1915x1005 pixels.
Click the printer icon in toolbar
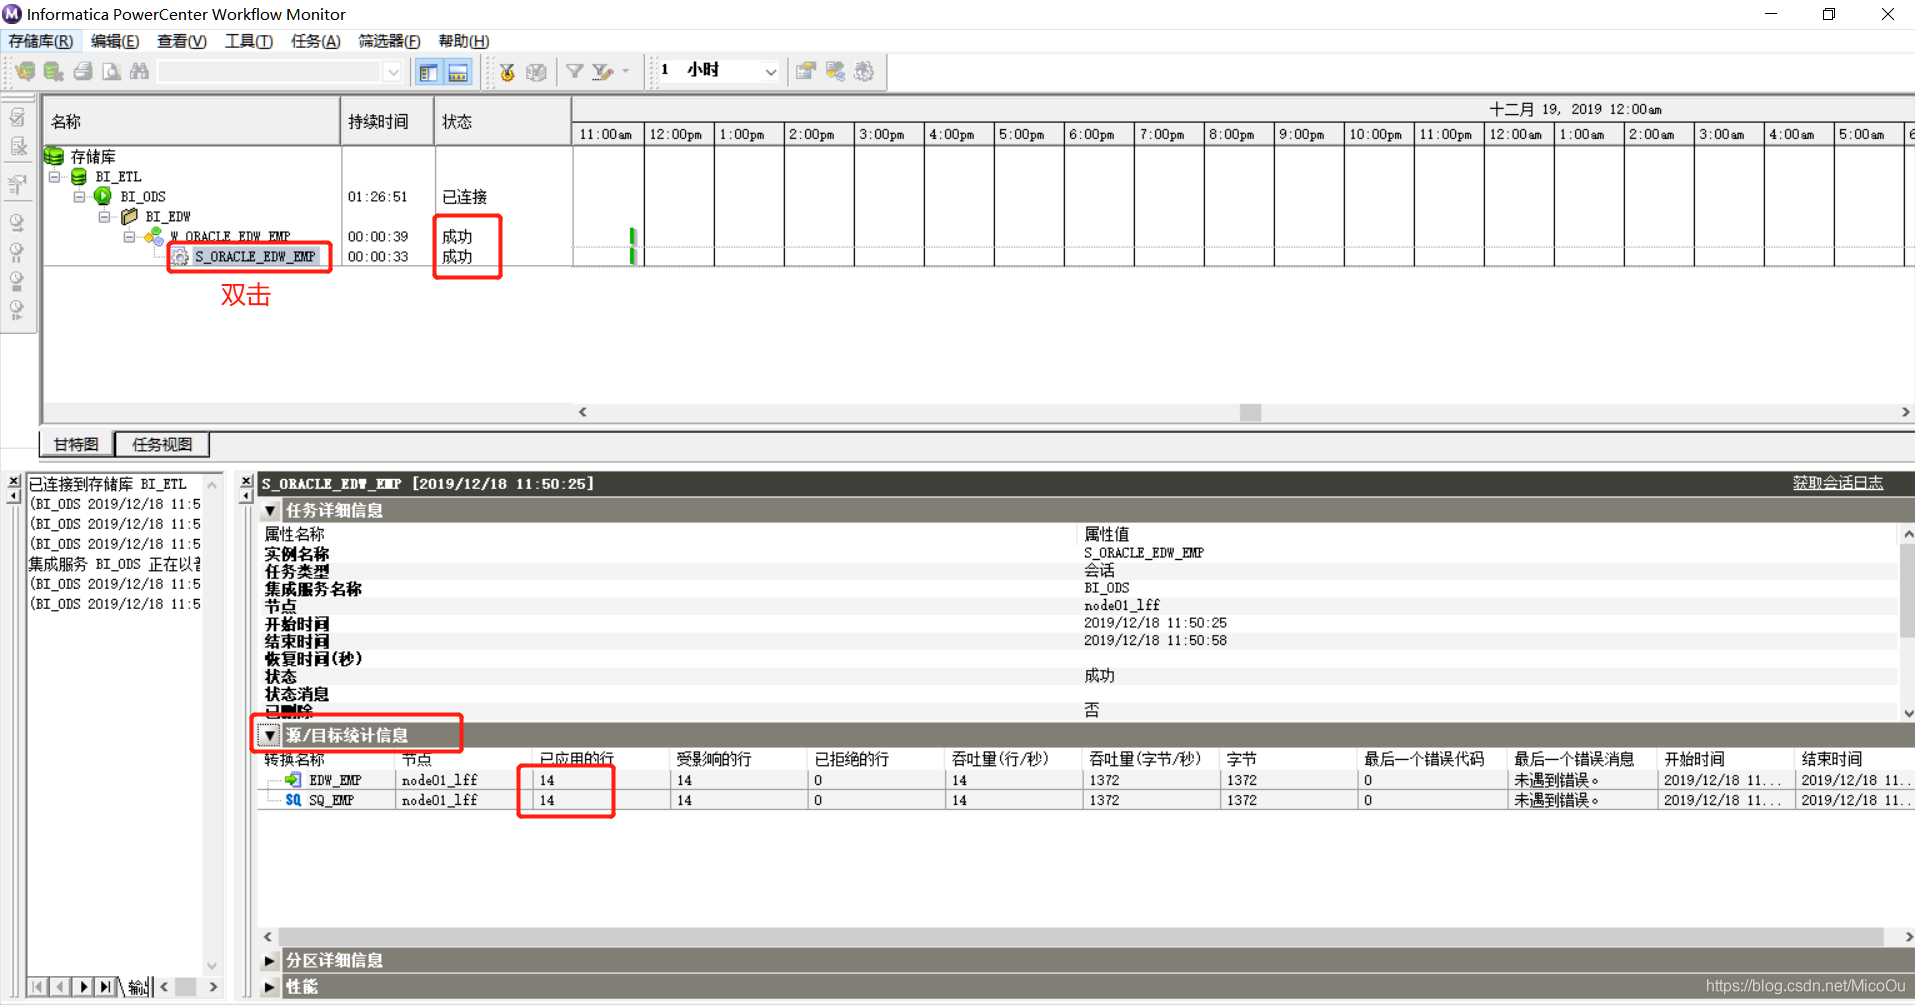point(83,71)
